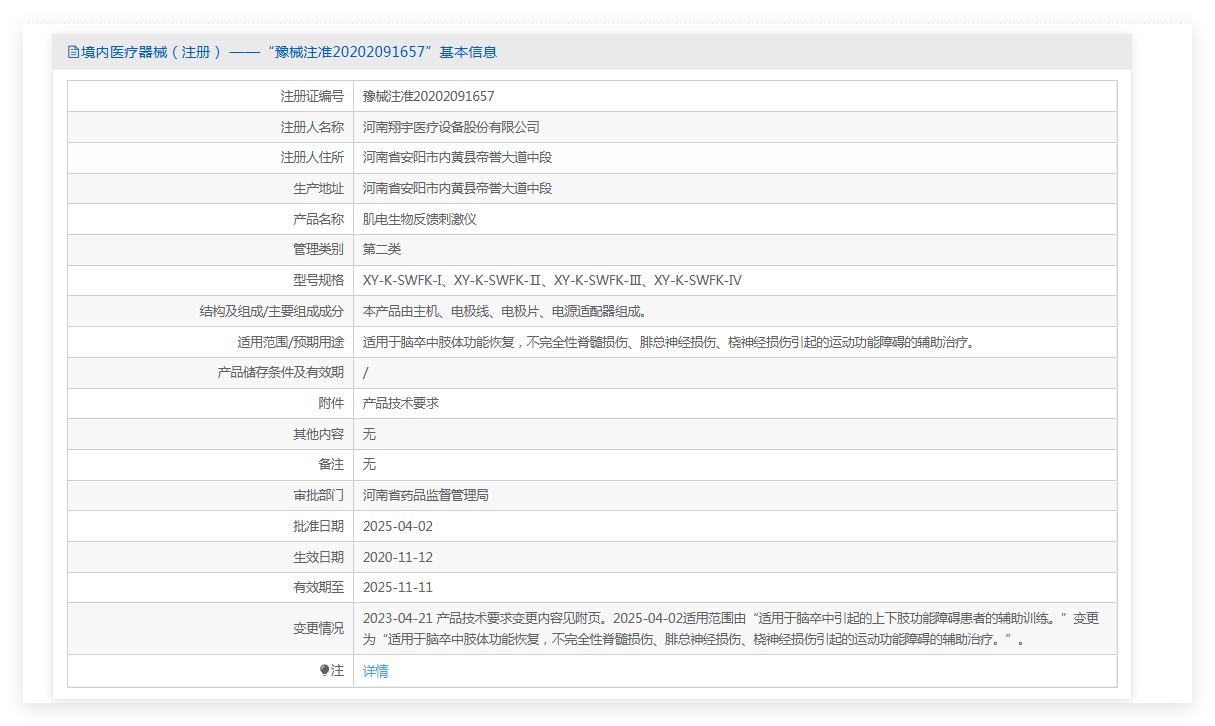Click registrant name 河南翔宇医疗设备股份有限公司
The height and width of the screenshot is (726, 1215).
click(x=451, y=127)
